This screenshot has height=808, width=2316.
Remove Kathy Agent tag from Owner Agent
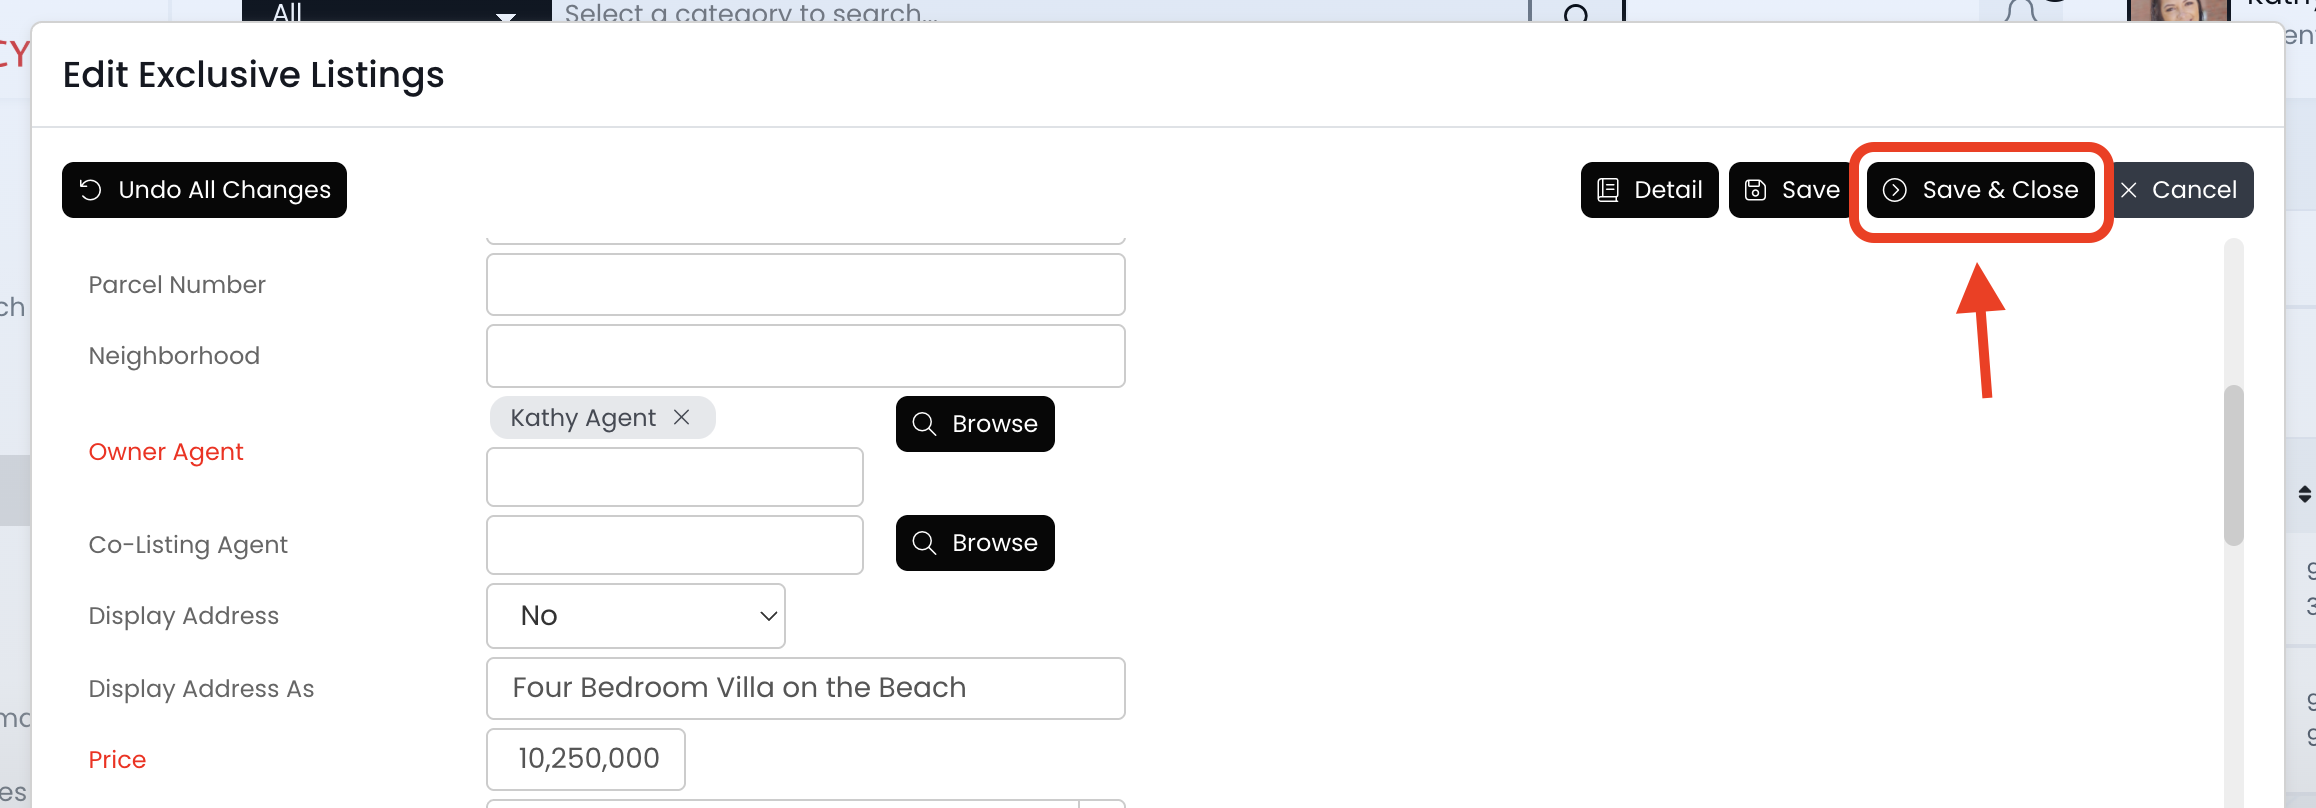coord(682,417)
